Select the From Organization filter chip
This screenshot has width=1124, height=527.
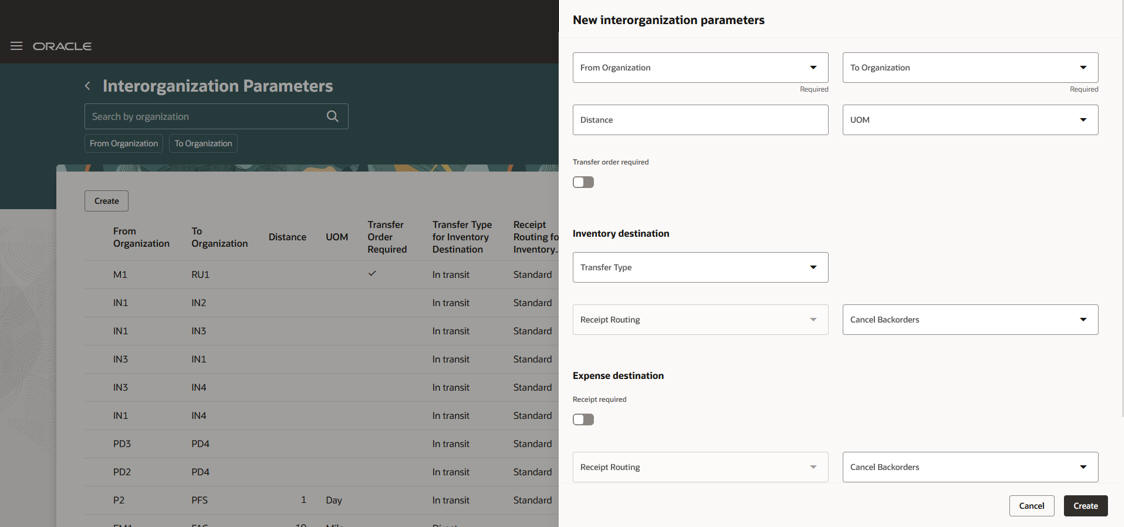click(x=123, y=143)
